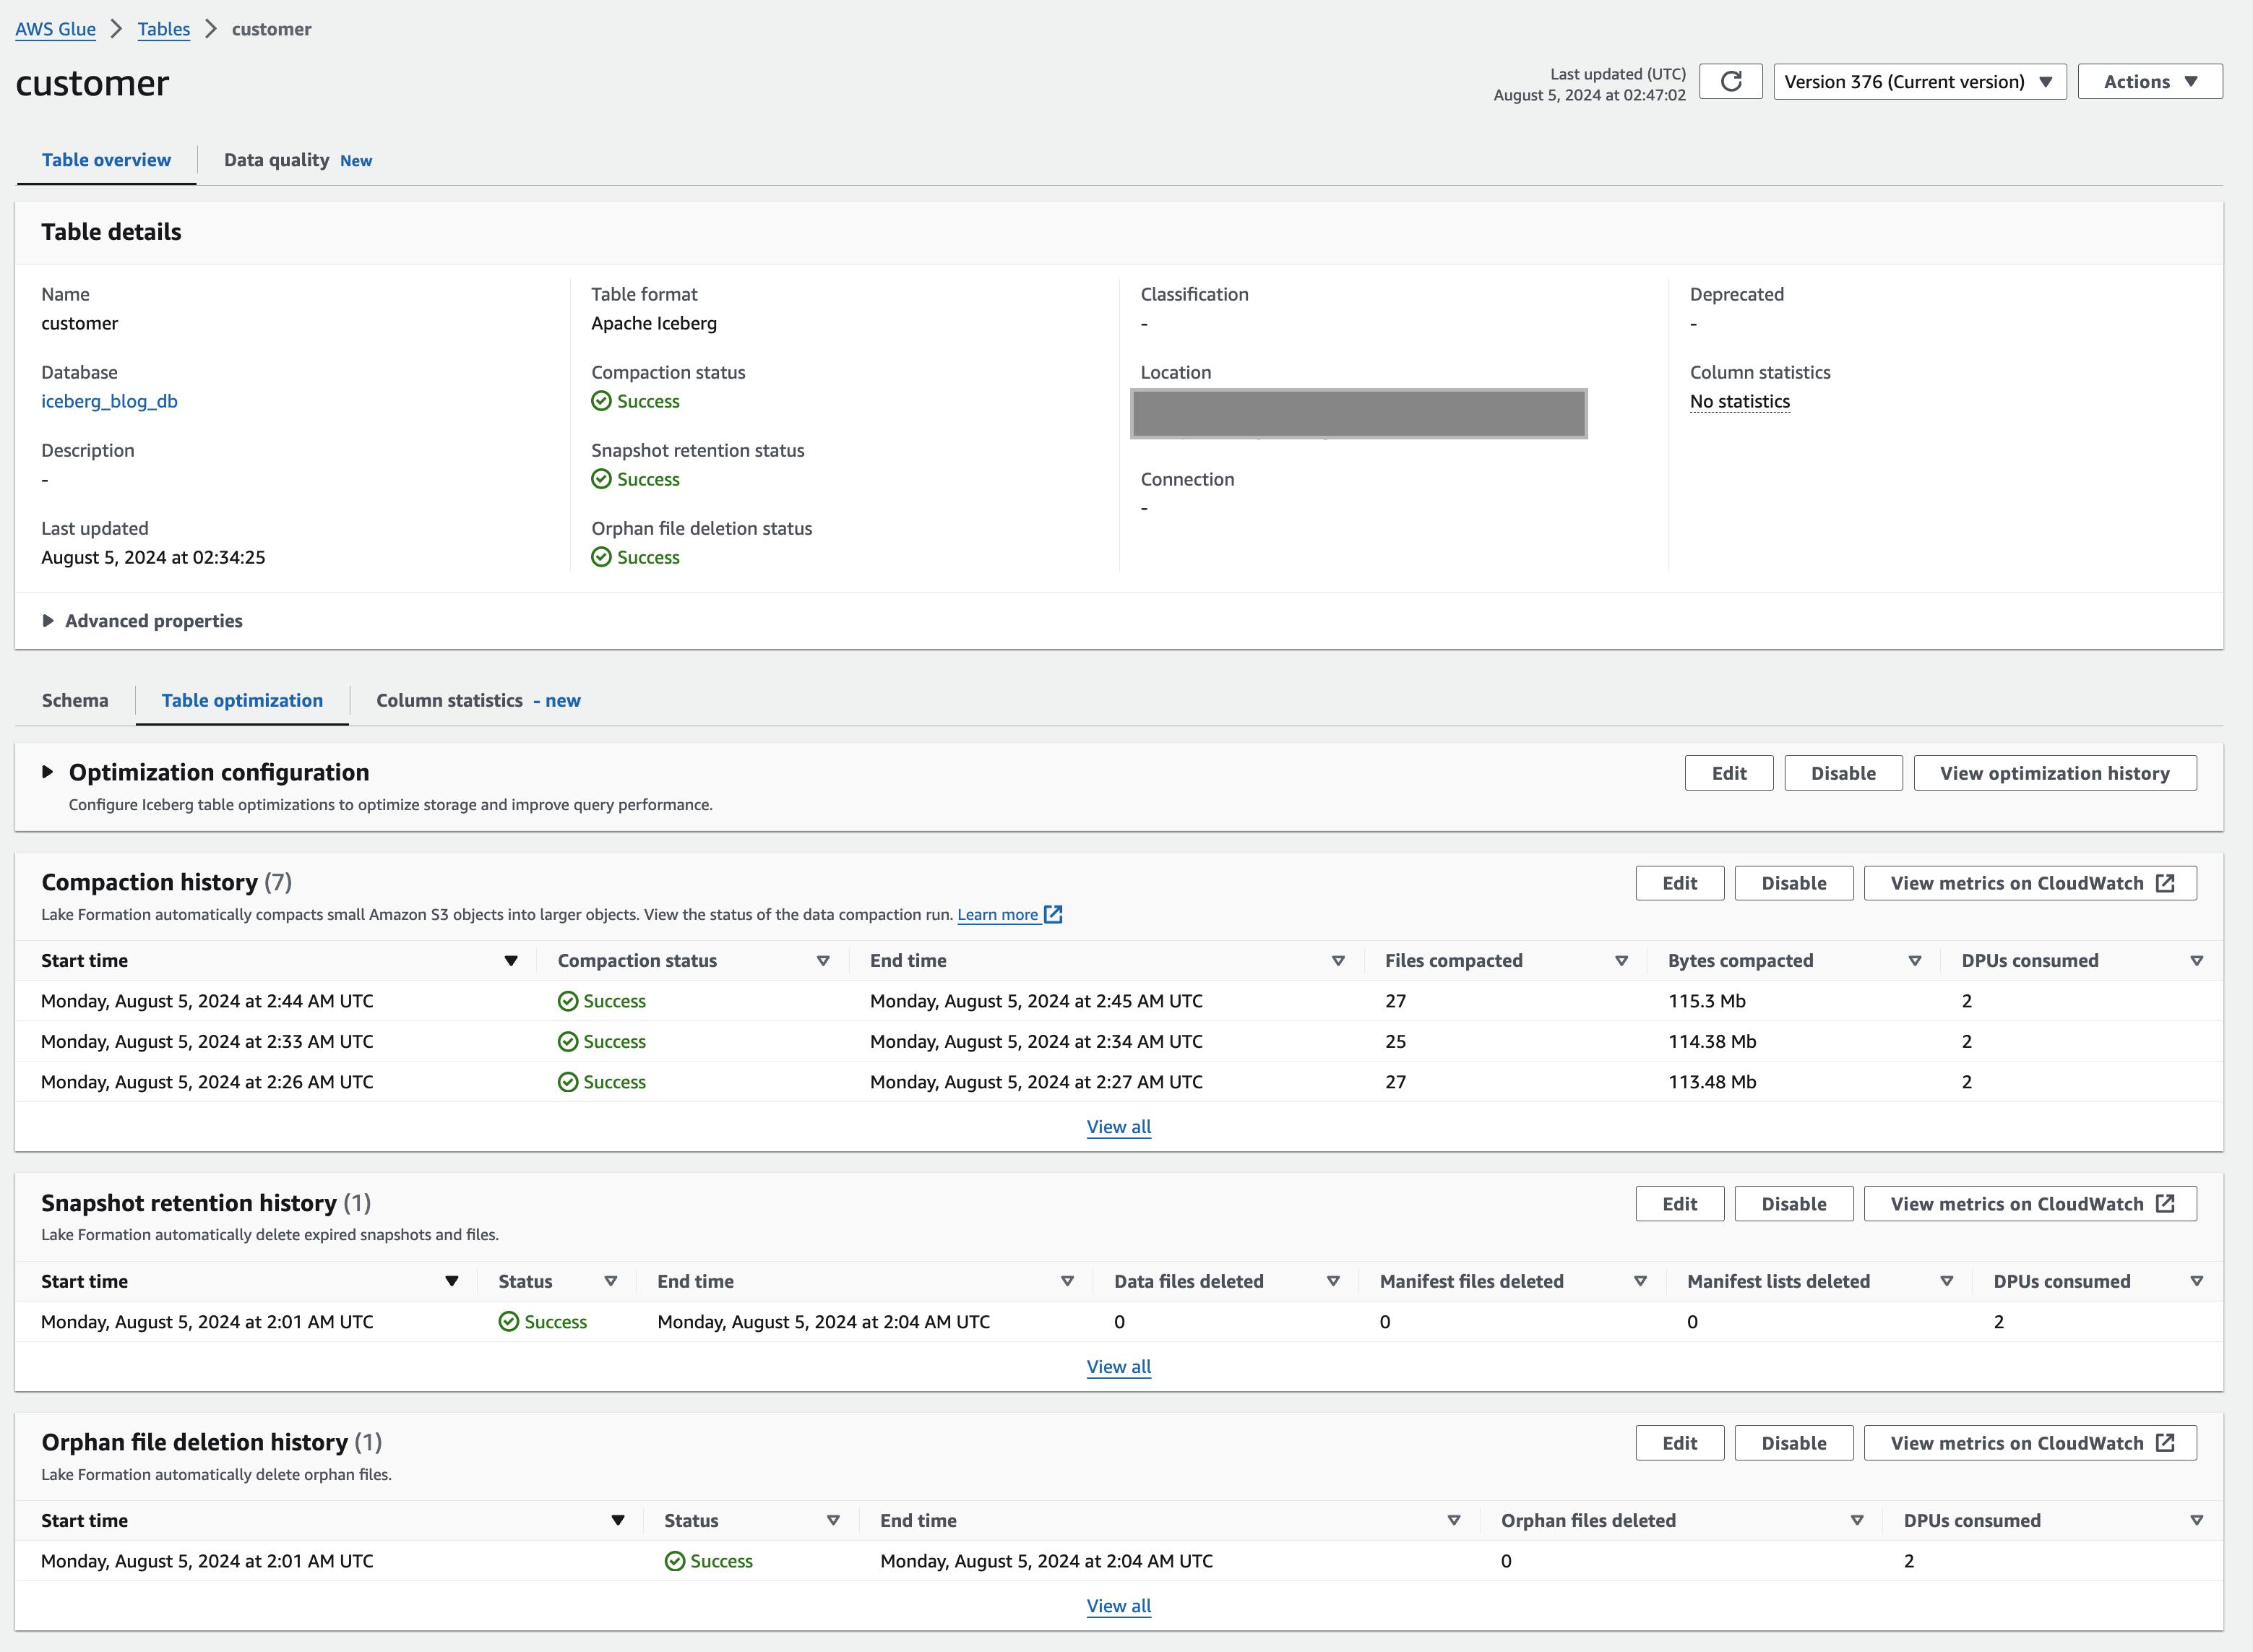Viewport: 2253px width, 1652px height.
Task: Sort by Orphan files deleted arrow
Action: pyautogui.click(x=1856, y=1521)
